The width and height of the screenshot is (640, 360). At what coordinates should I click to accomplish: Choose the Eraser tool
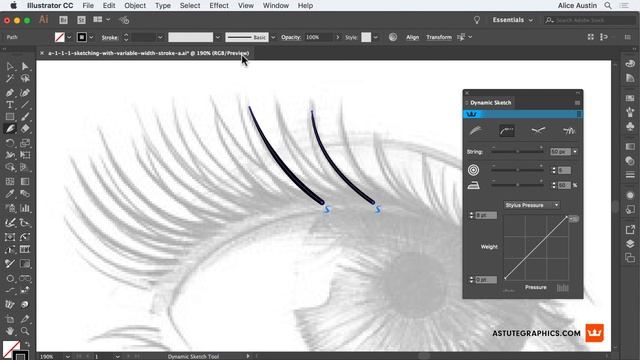pos(25,129)
